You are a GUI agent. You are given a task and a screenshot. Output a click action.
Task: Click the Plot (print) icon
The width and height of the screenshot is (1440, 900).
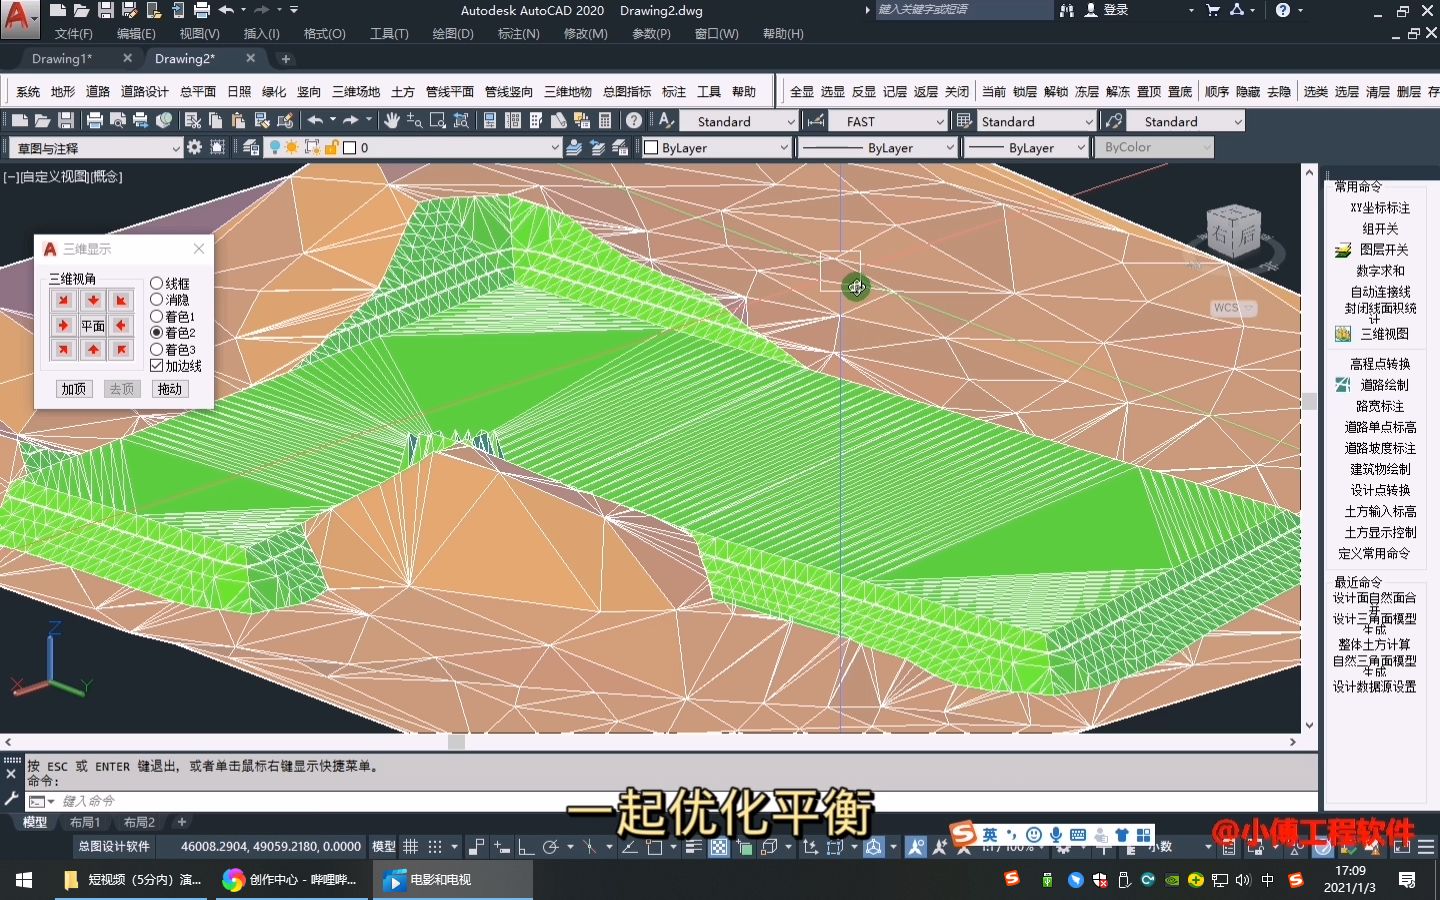click(x=95, y=120)
